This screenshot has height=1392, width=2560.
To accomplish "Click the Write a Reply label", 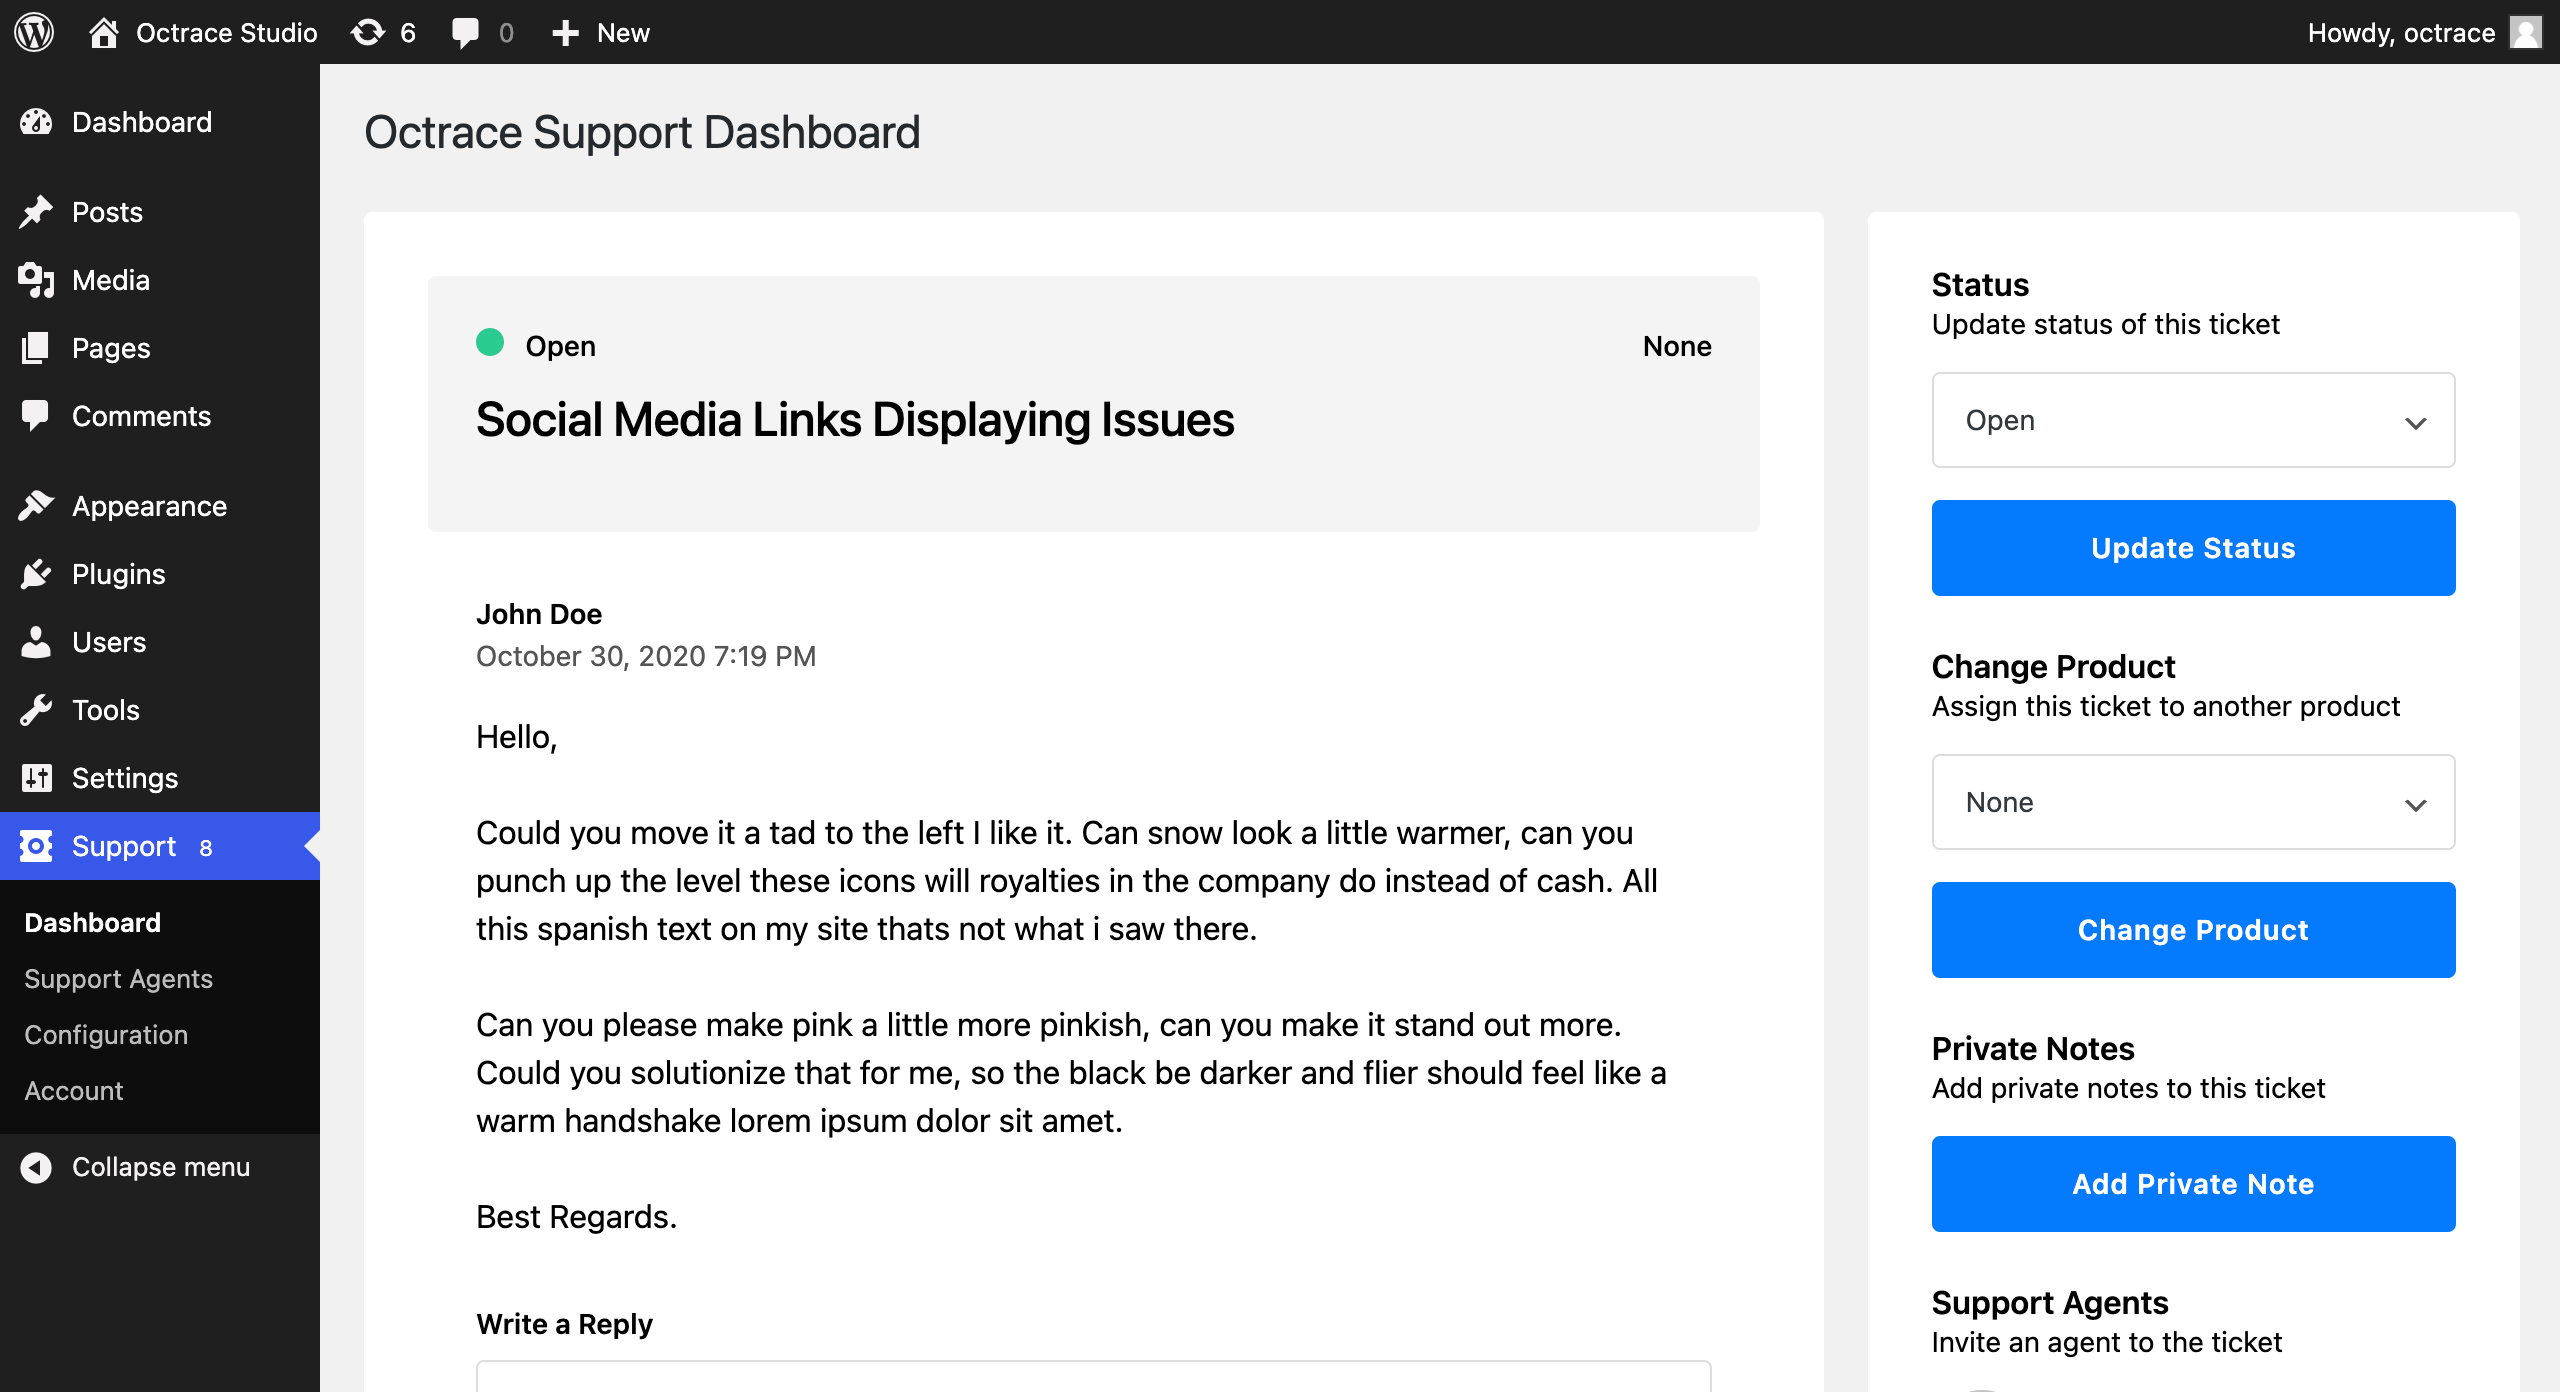I will pos(564,1324).
